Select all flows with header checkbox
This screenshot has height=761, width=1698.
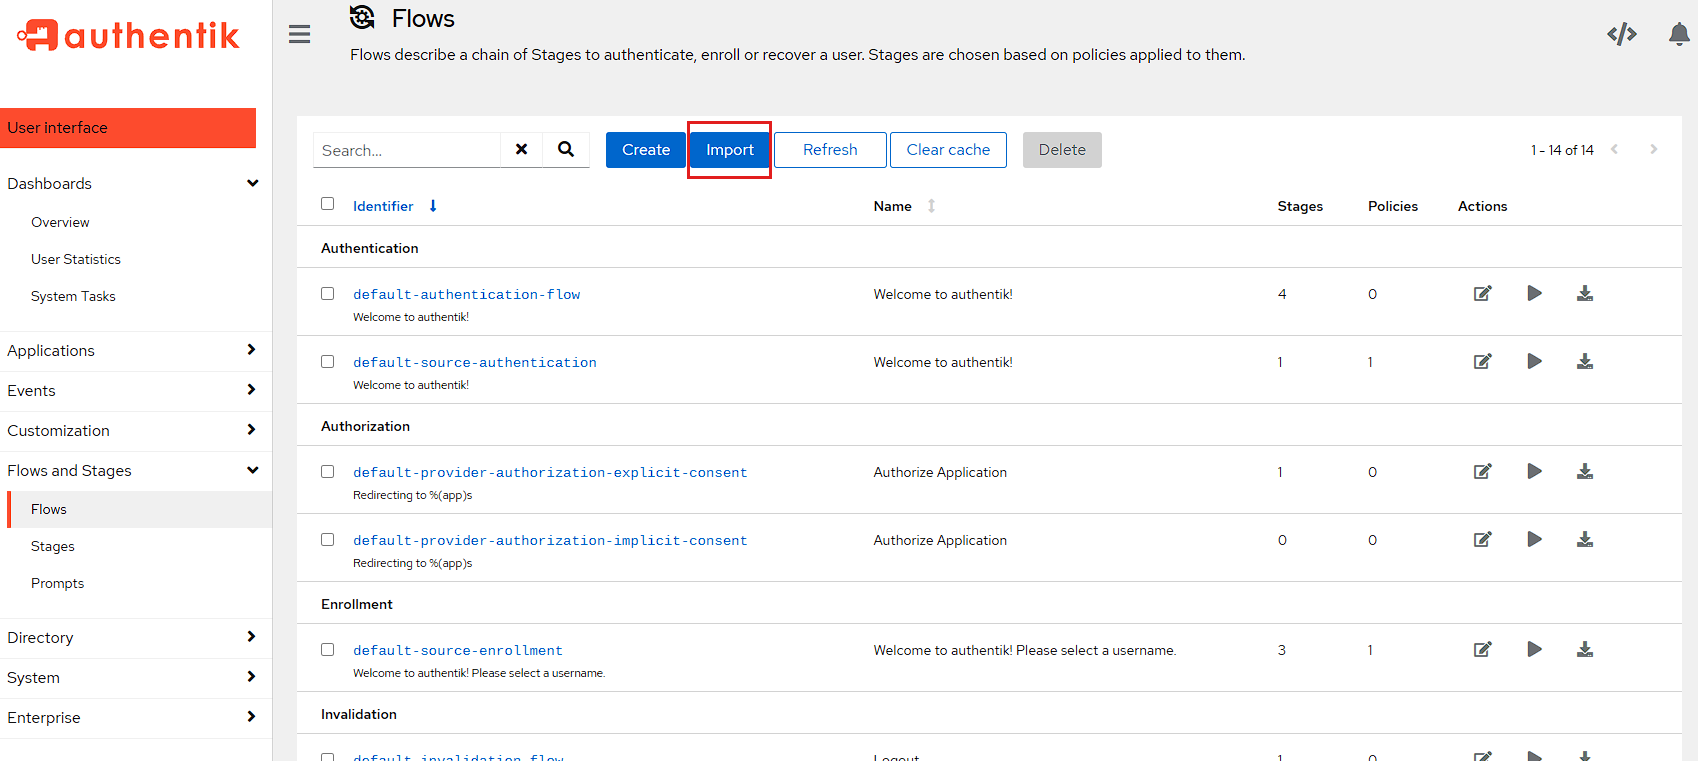click(327, 204)
